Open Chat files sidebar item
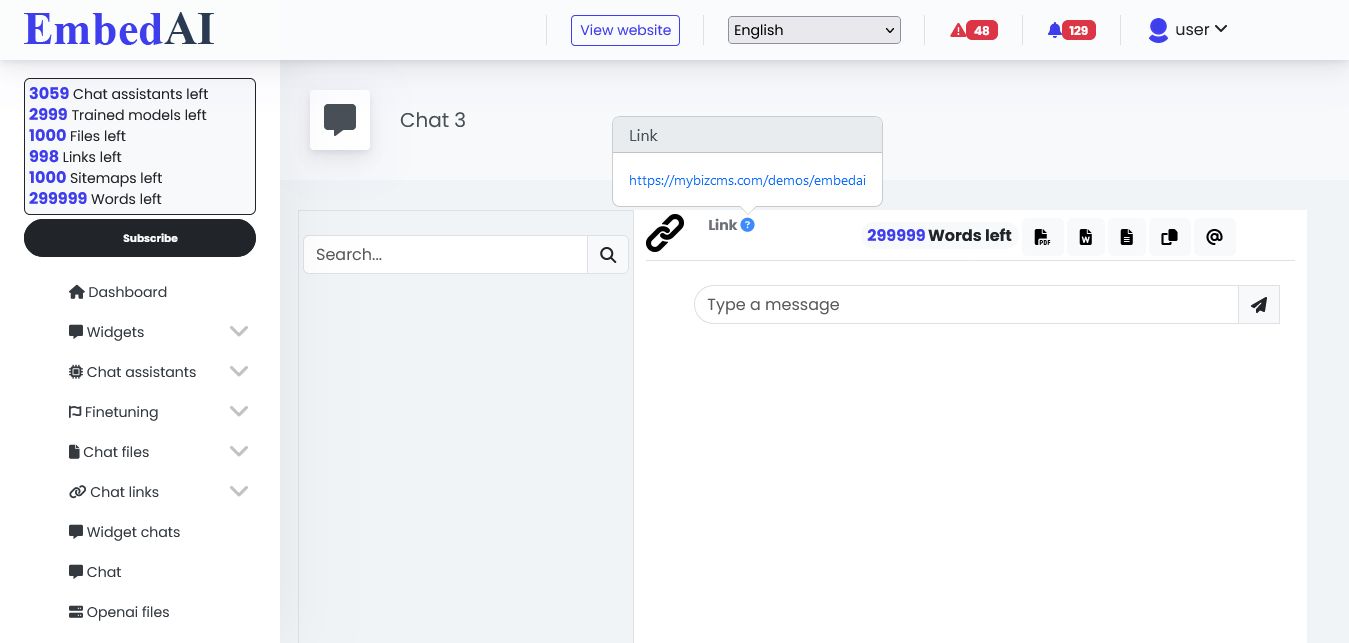 [x=109, y=452]
